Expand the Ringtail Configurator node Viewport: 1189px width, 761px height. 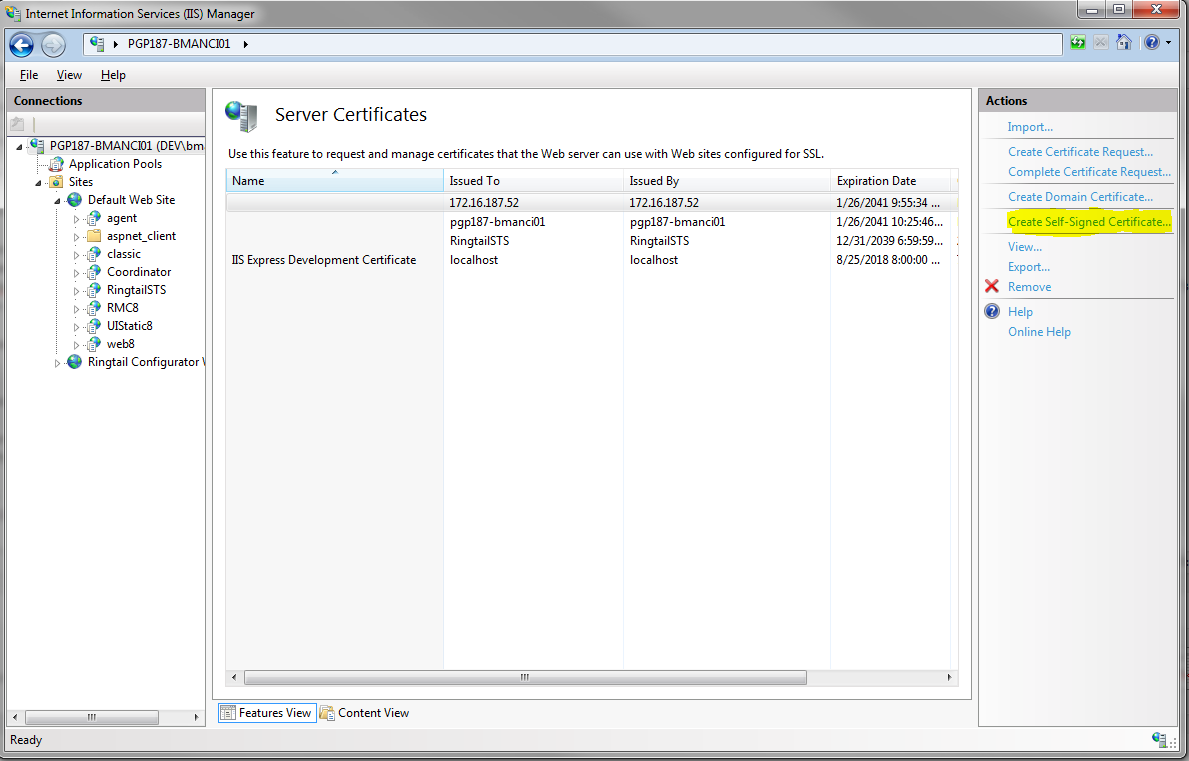coord(57,363)
